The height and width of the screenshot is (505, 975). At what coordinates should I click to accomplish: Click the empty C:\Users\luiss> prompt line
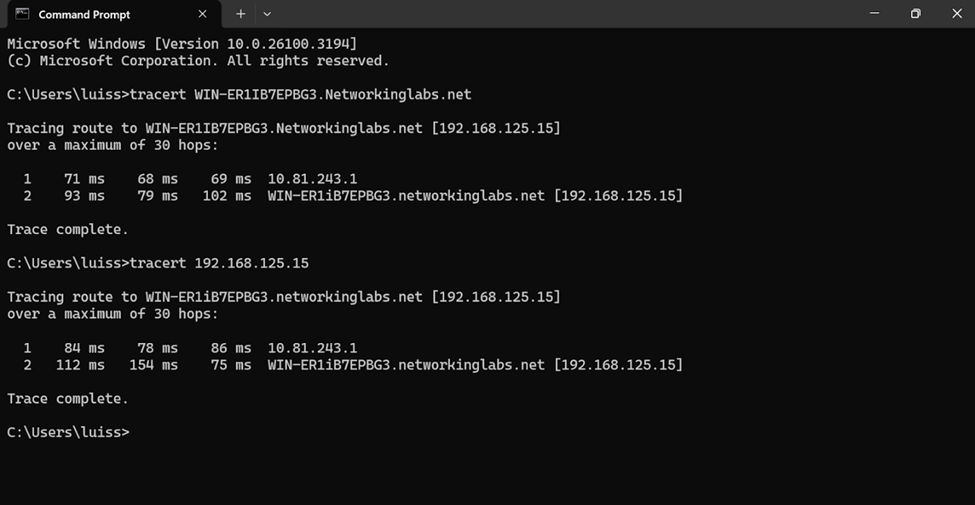68,432
